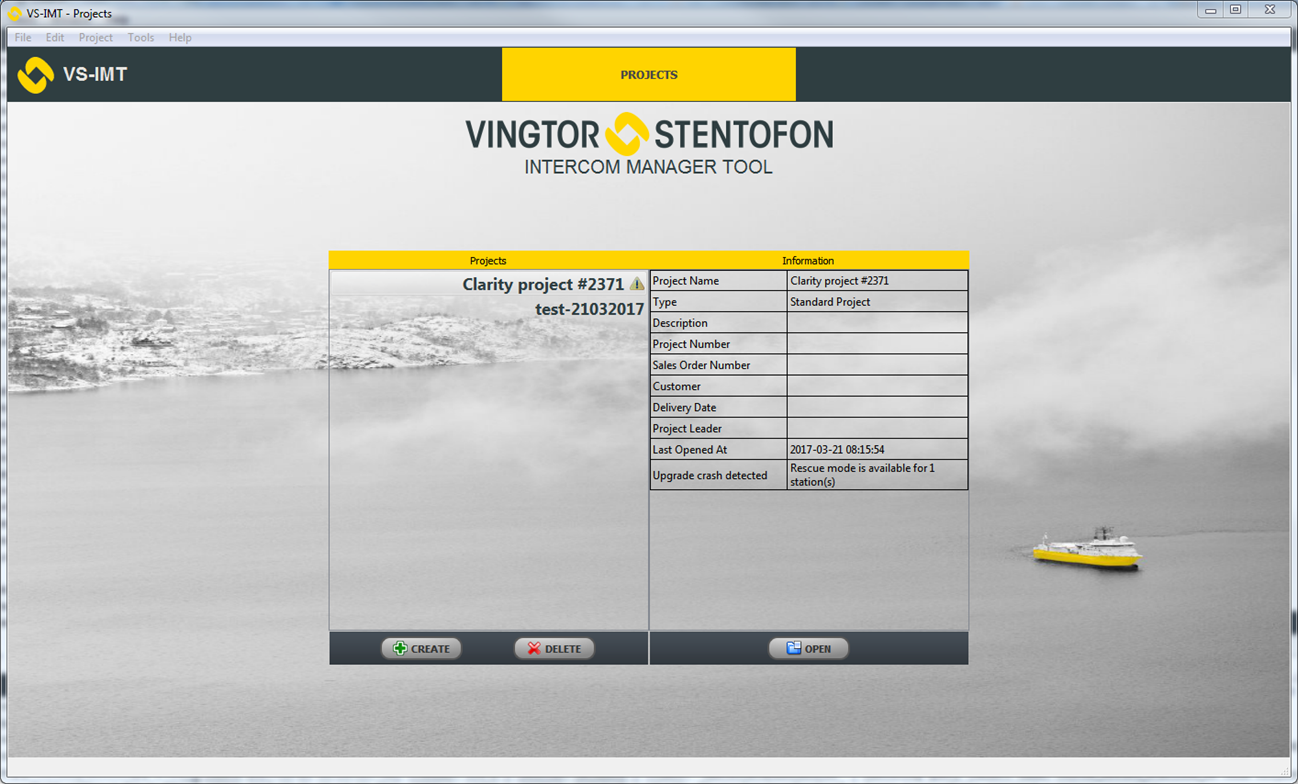The width and height of the screenshot is (1298, 784).
Task: Click the Project Leader label cell
Action: click(719, 428)
